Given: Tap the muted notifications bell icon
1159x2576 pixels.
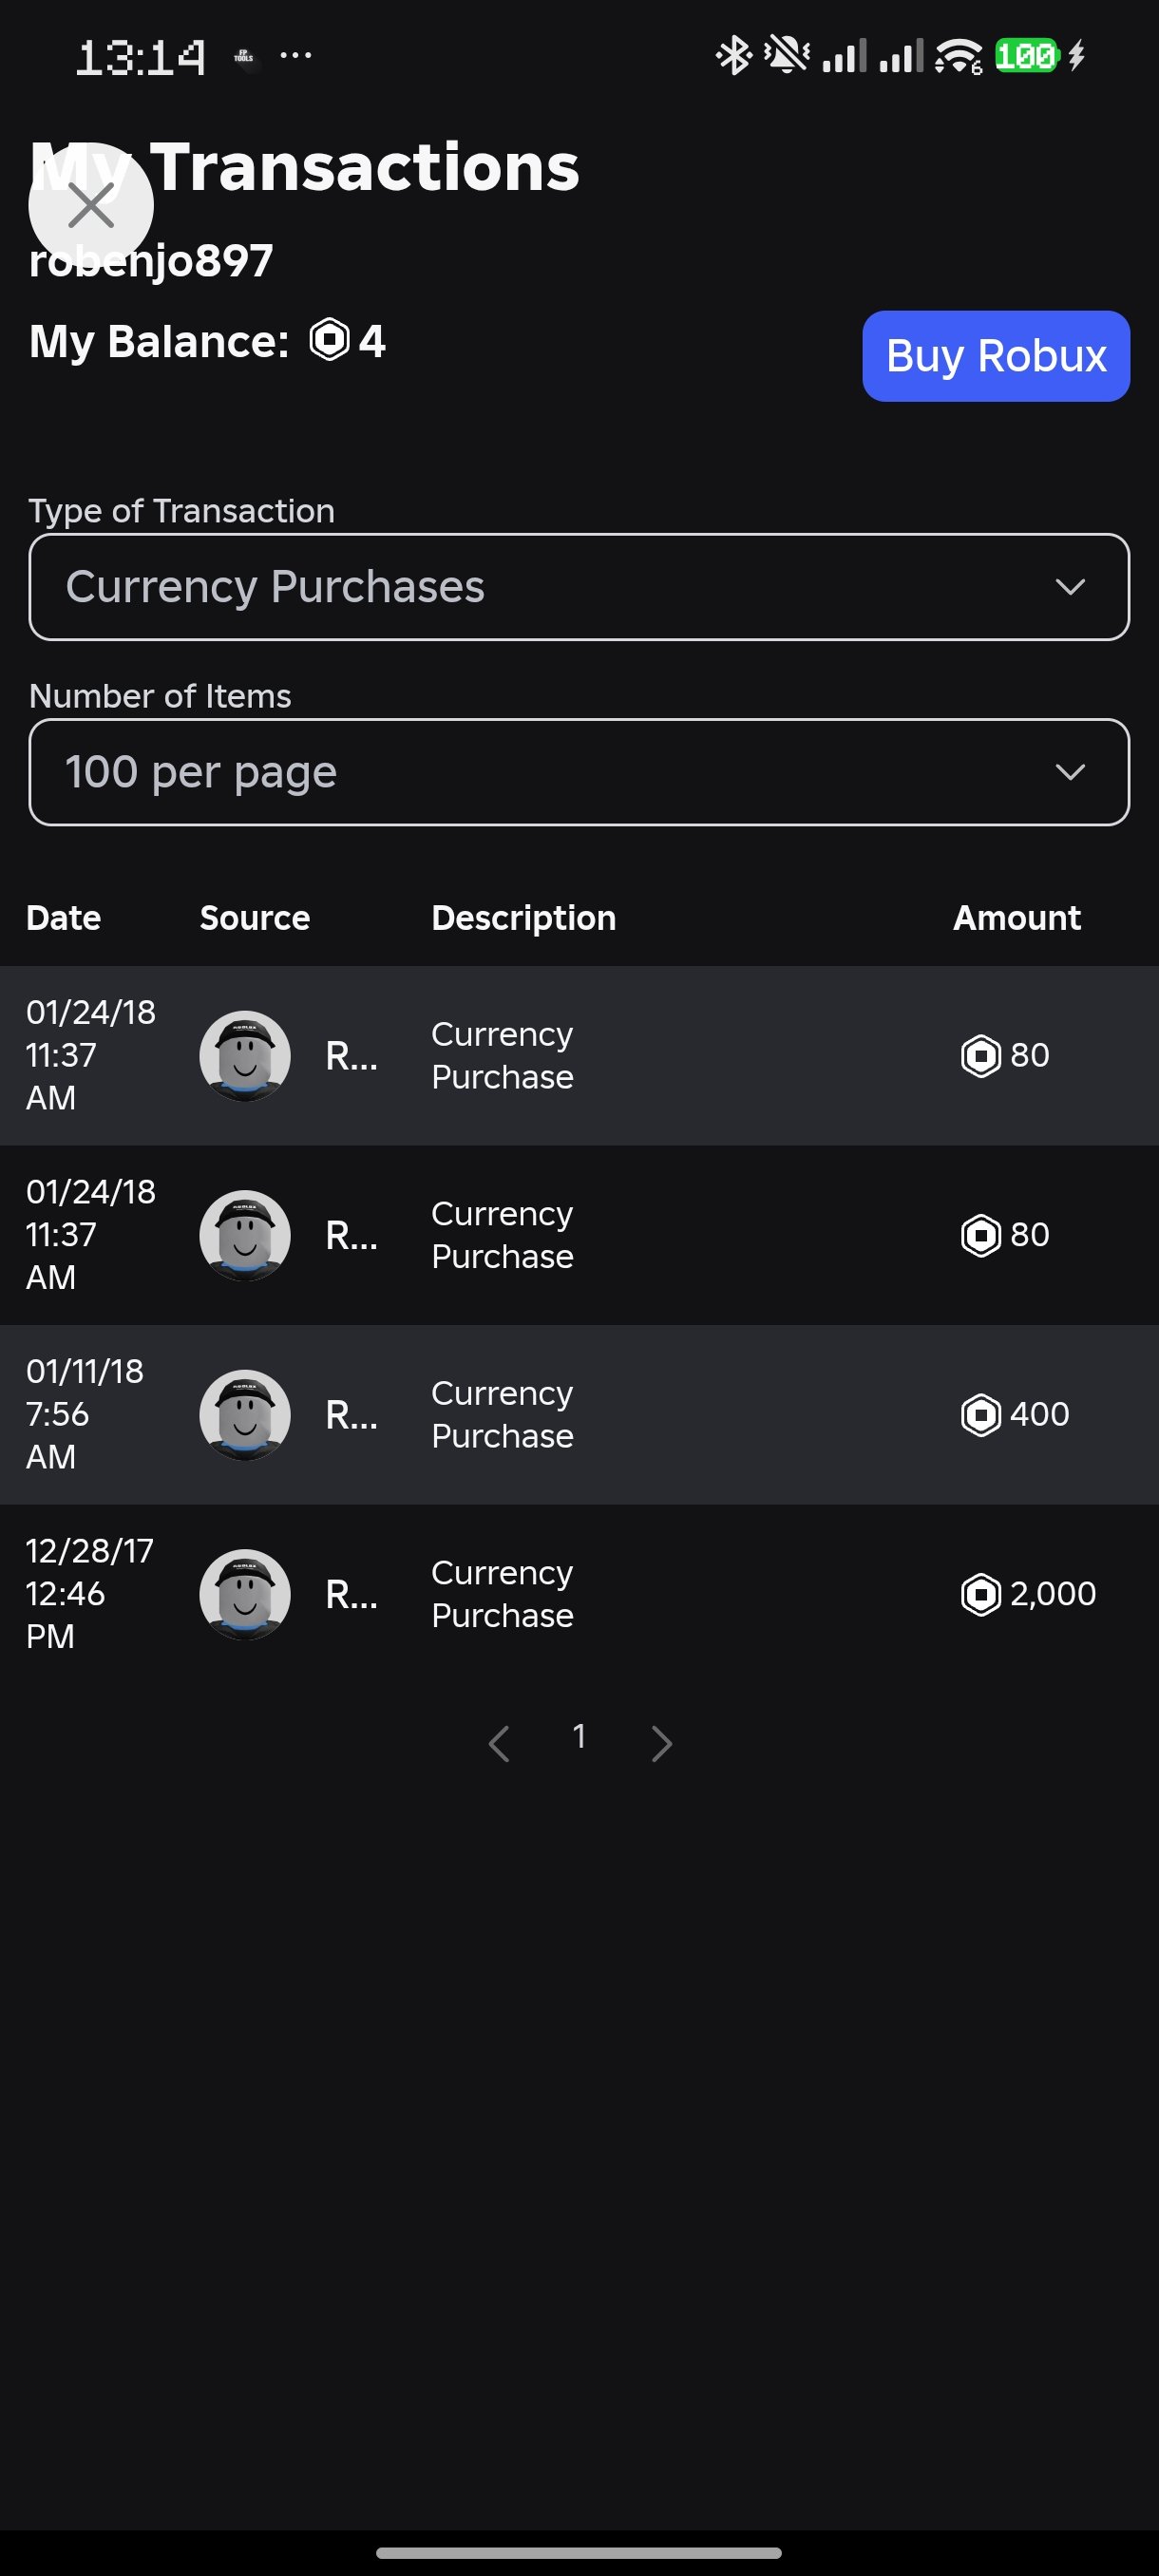Looking at the screenshot, I should click(x=787, y=56).
